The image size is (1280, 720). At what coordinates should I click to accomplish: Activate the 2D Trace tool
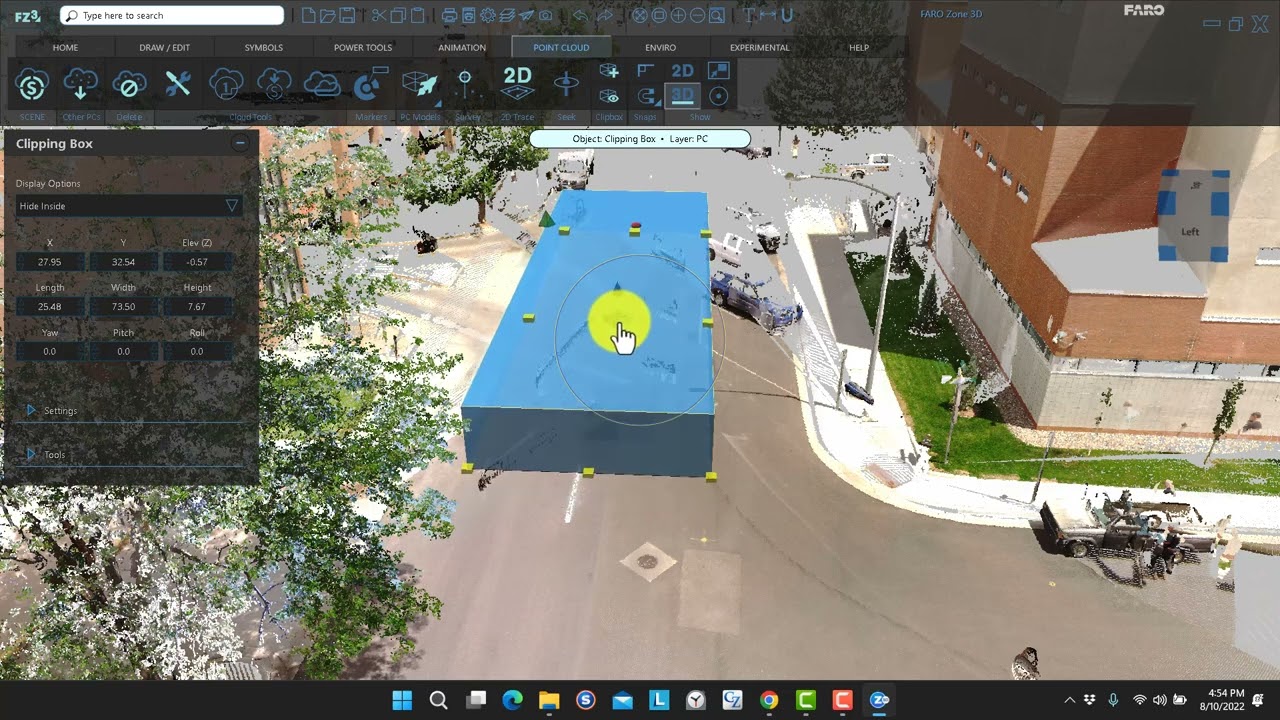click(517, 83)
